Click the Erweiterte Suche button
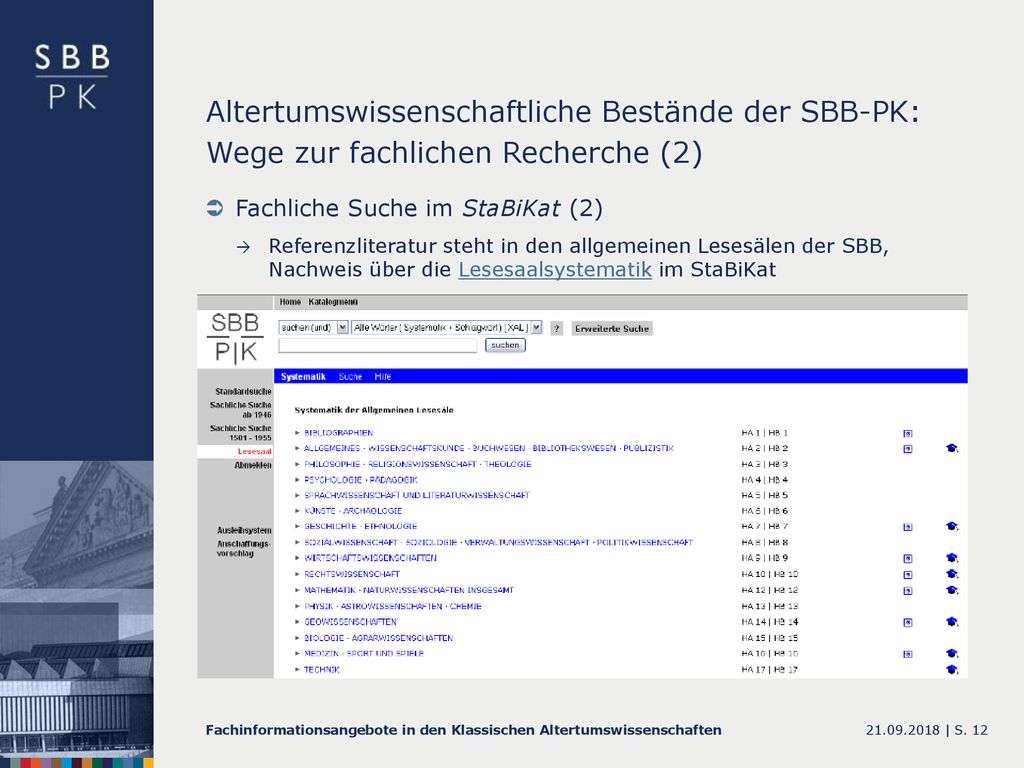 [x=612, y=328]
